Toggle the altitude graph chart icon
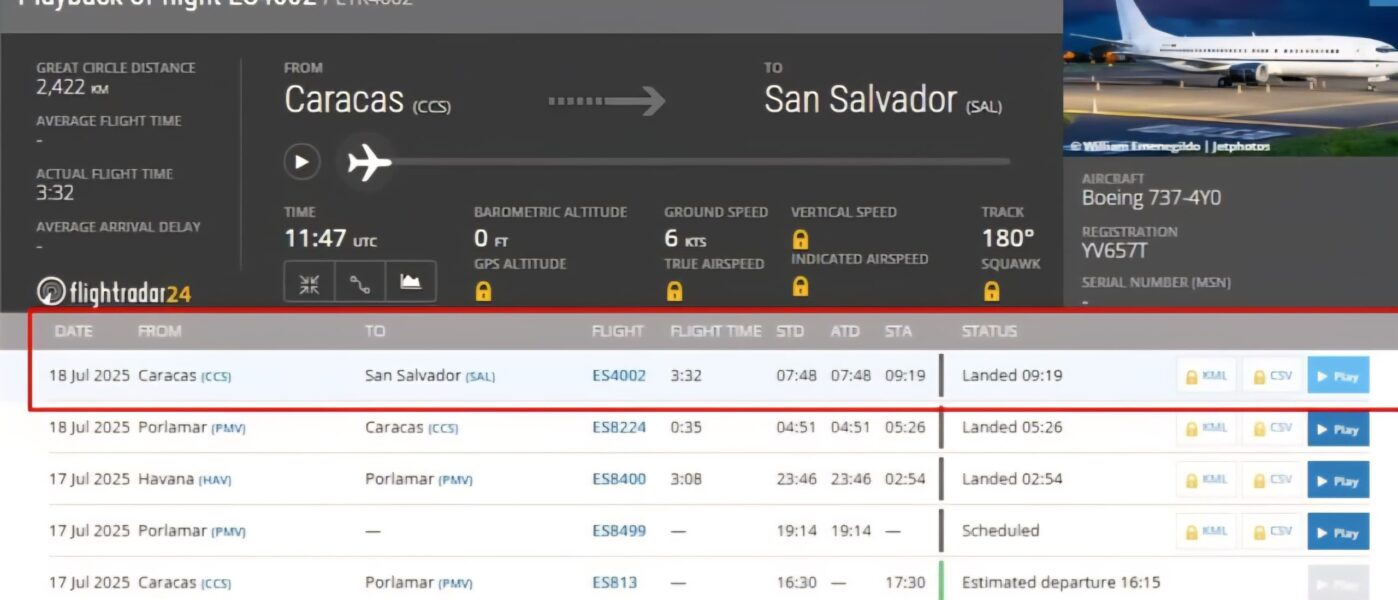1398x600 pixels. [x=410, y=282]
